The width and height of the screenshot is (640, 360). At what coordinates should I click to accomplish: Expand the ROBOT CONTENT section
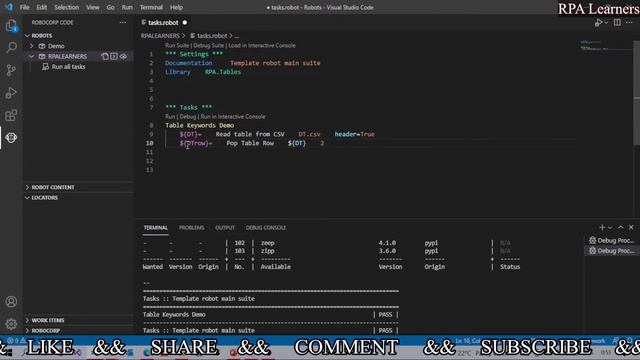click(x=27, y=187)
